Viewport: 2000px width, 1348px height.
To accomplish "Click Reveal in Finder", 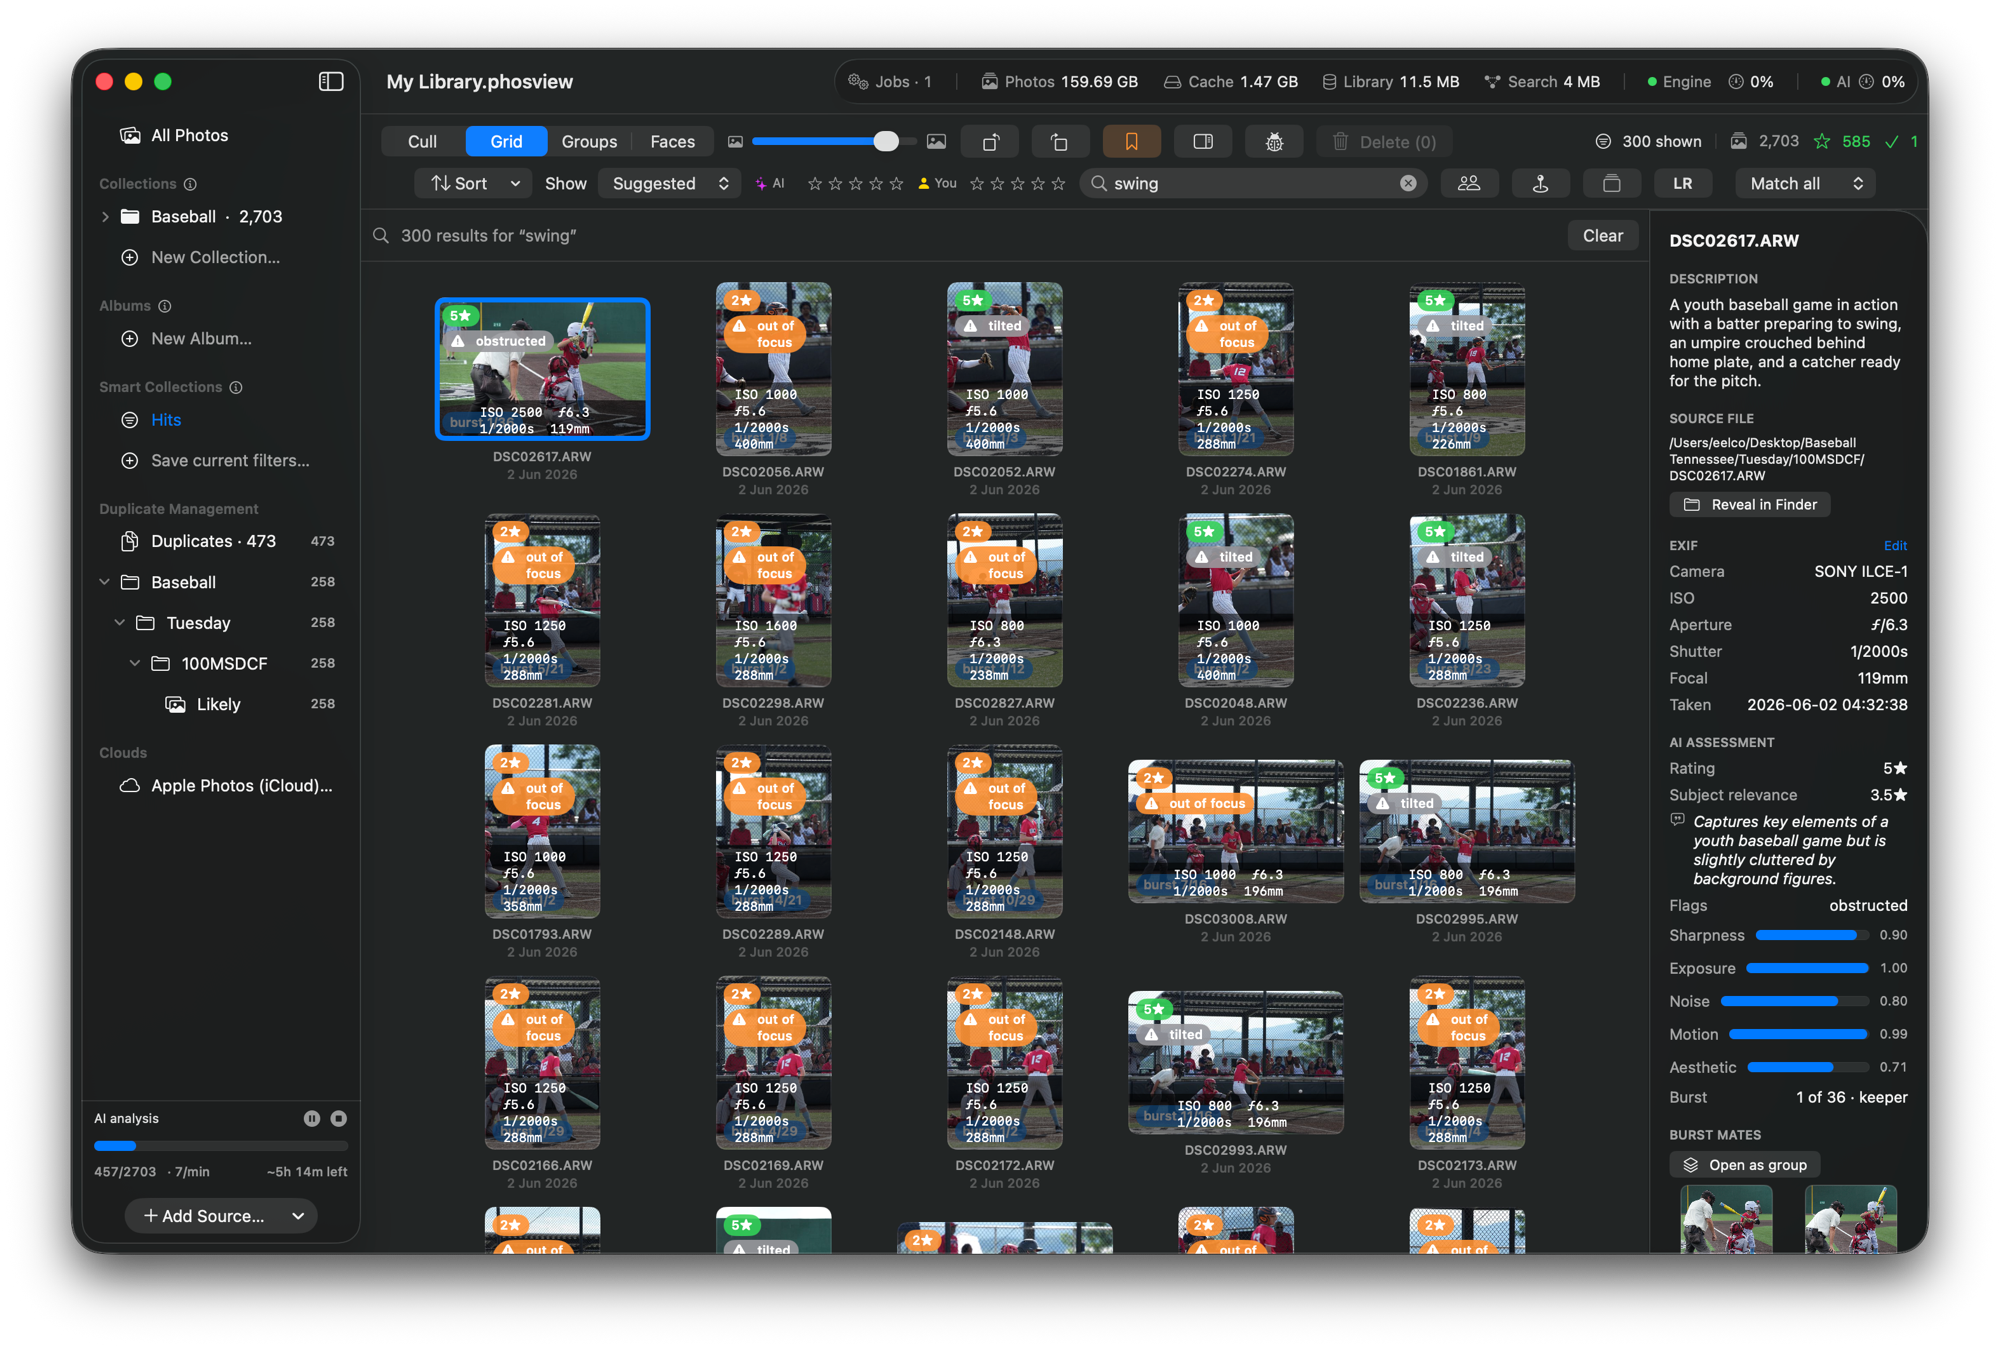I will [1750, 505].
